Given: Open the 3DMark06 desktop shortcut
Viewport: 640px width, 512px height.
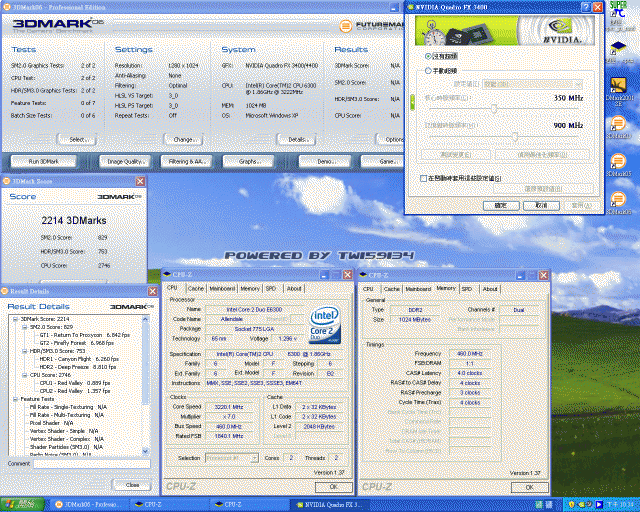Looking at the screenshot, I should [618, 203].
